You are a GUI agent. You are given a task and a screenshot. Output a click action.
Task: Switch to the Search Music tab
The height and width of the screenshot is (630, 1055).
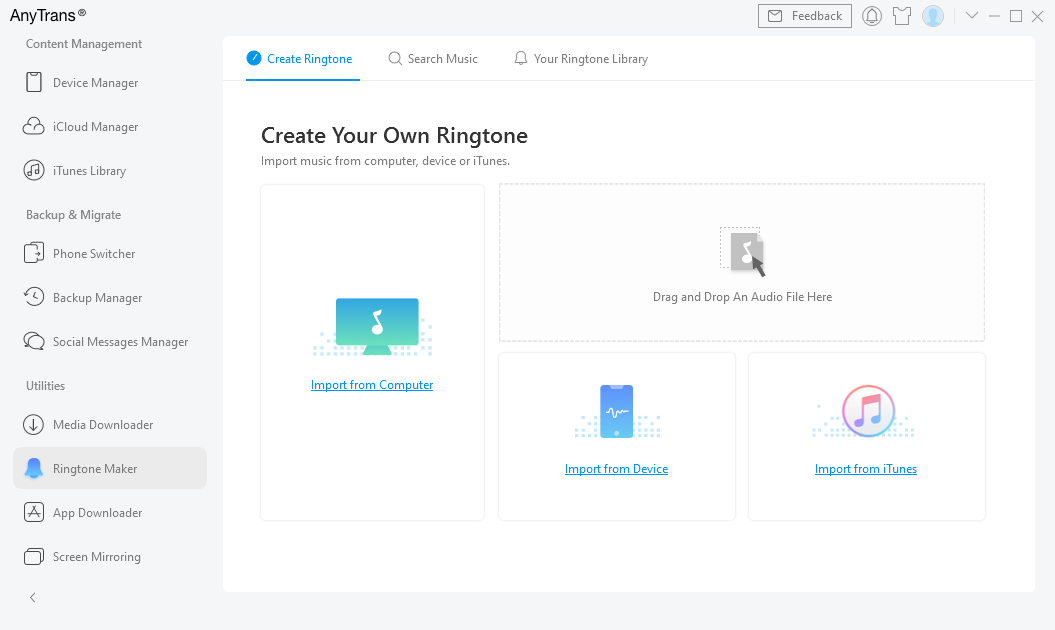[433, 59]
